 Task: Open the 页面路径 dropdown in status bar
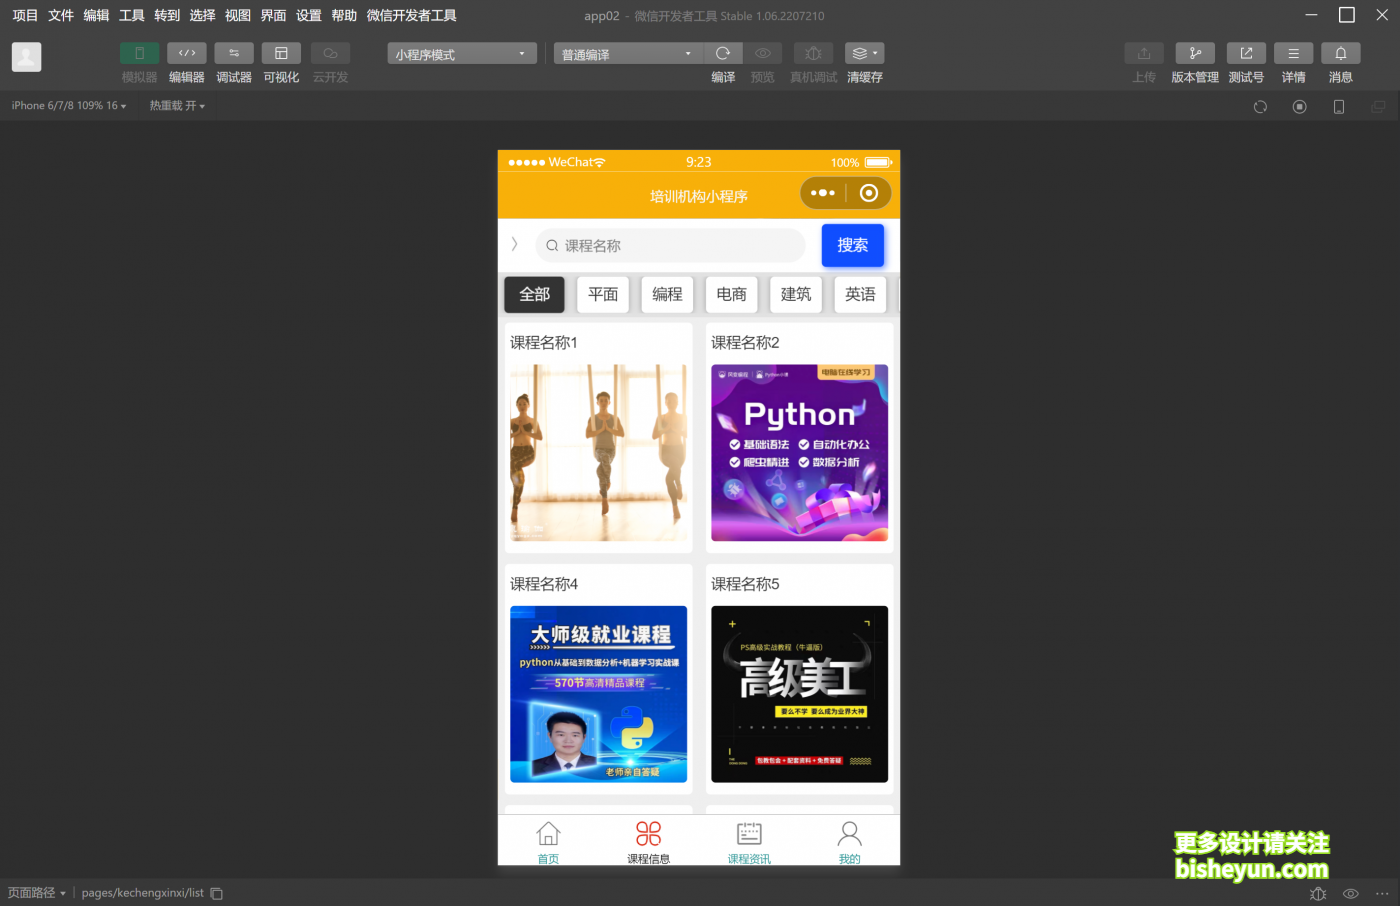pos(37,893)
